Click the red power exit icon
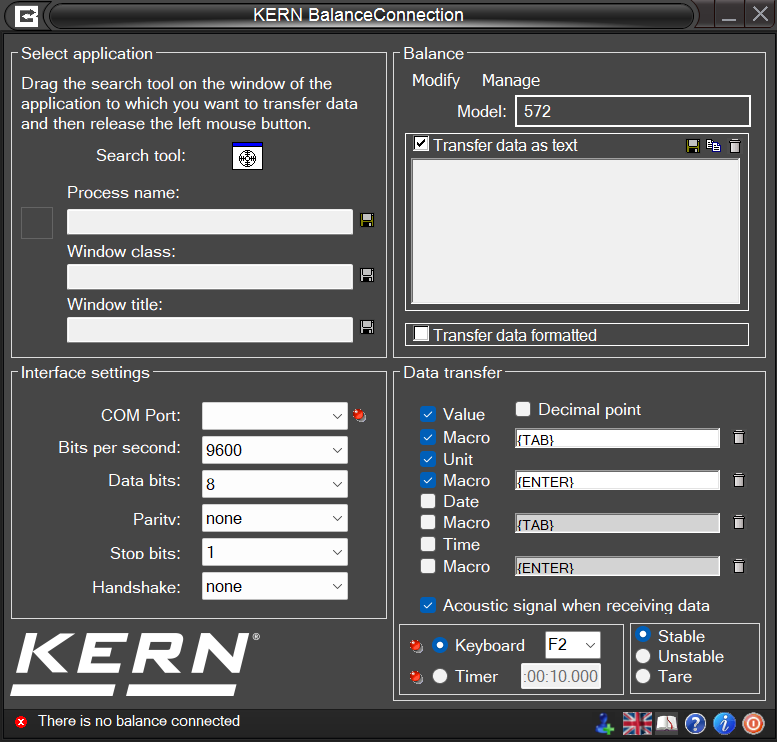Screen dimensions: 777x742 coord(753,724)
